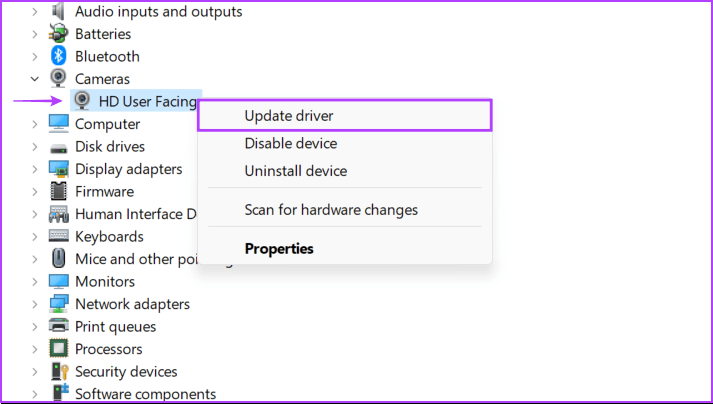Click the Display adapters icon

(x=59, y=169)
